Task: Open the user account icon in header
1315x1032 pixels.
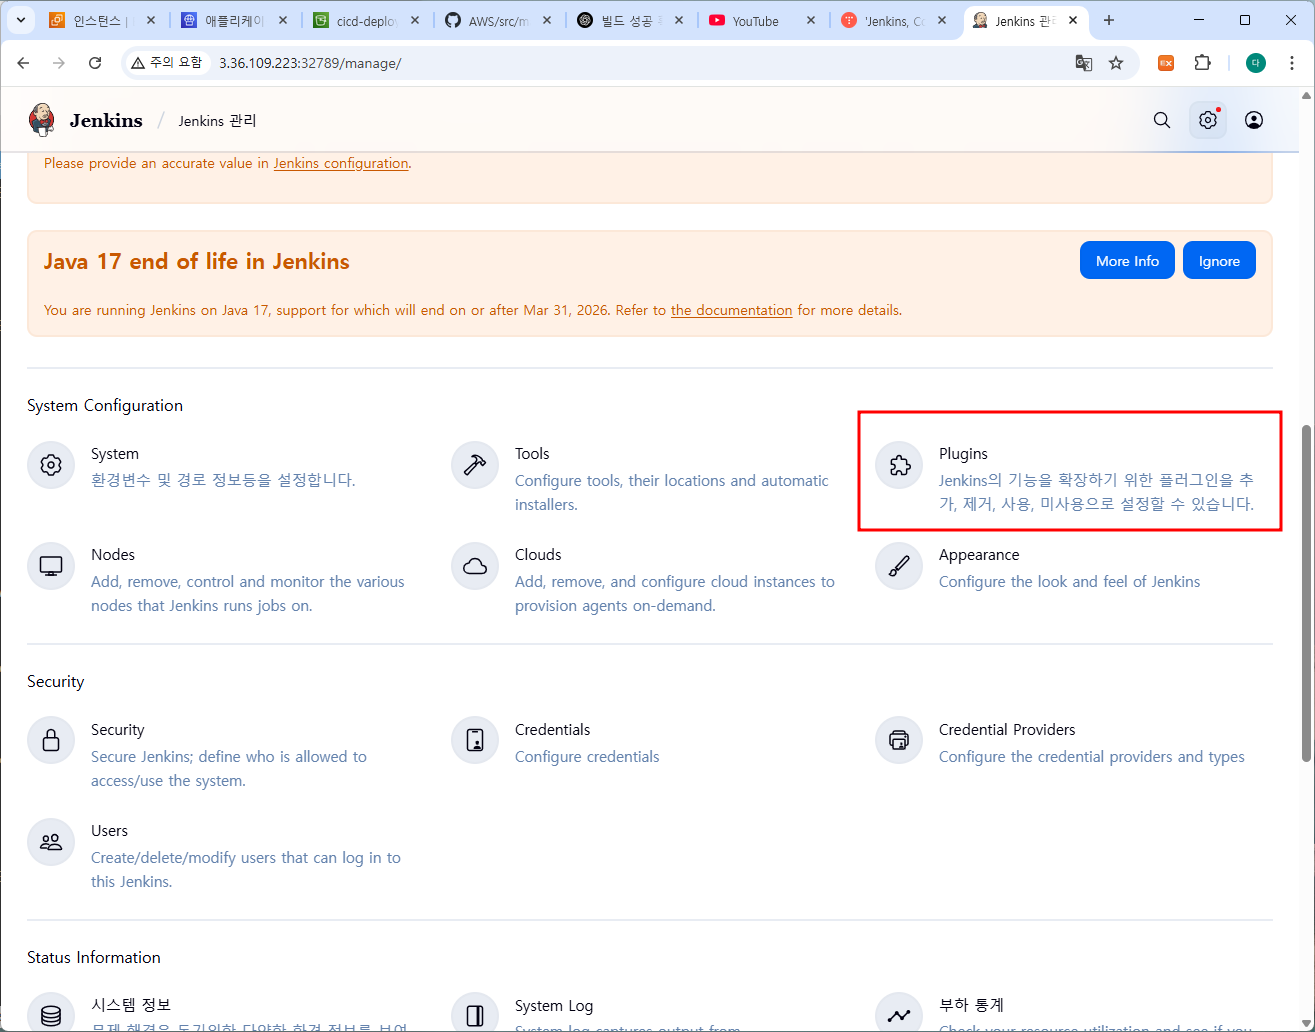Action: tap(1254, 120)
